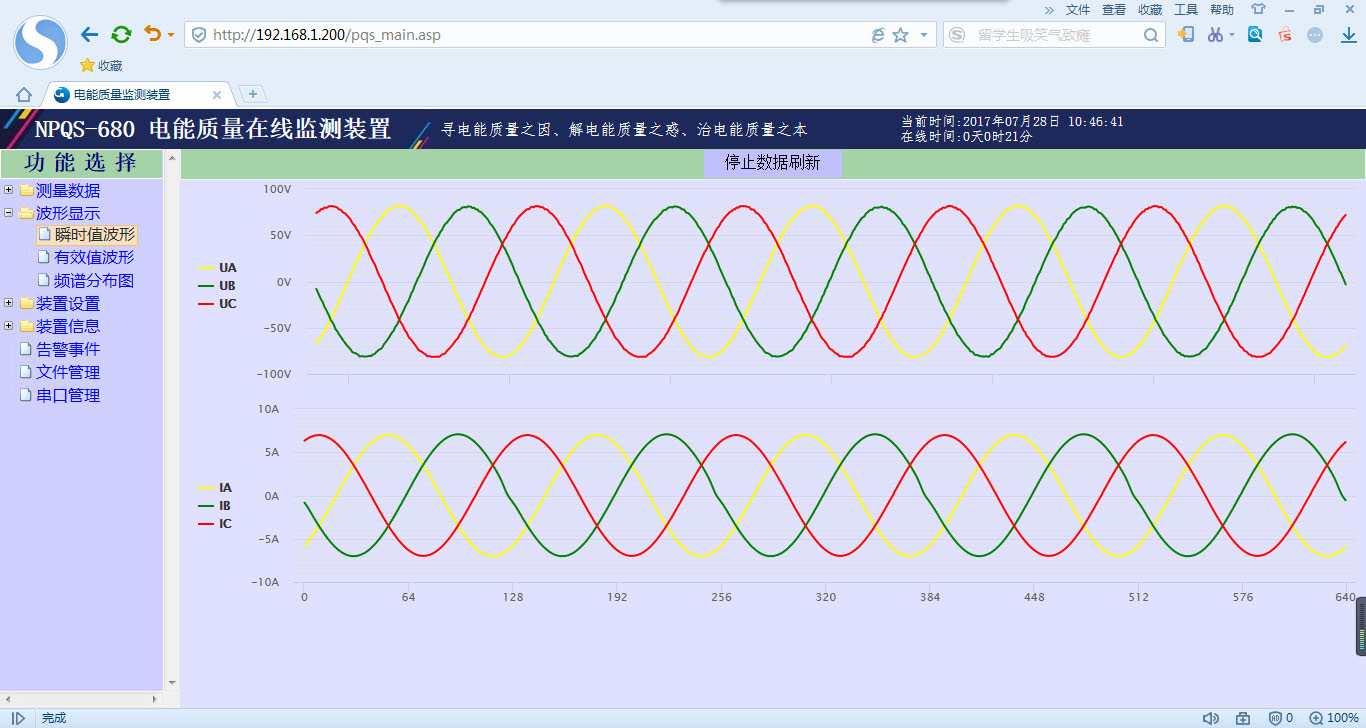Toggle the IC current legend series
This screenshot has width=1366, height=728.
coord(216,524)
